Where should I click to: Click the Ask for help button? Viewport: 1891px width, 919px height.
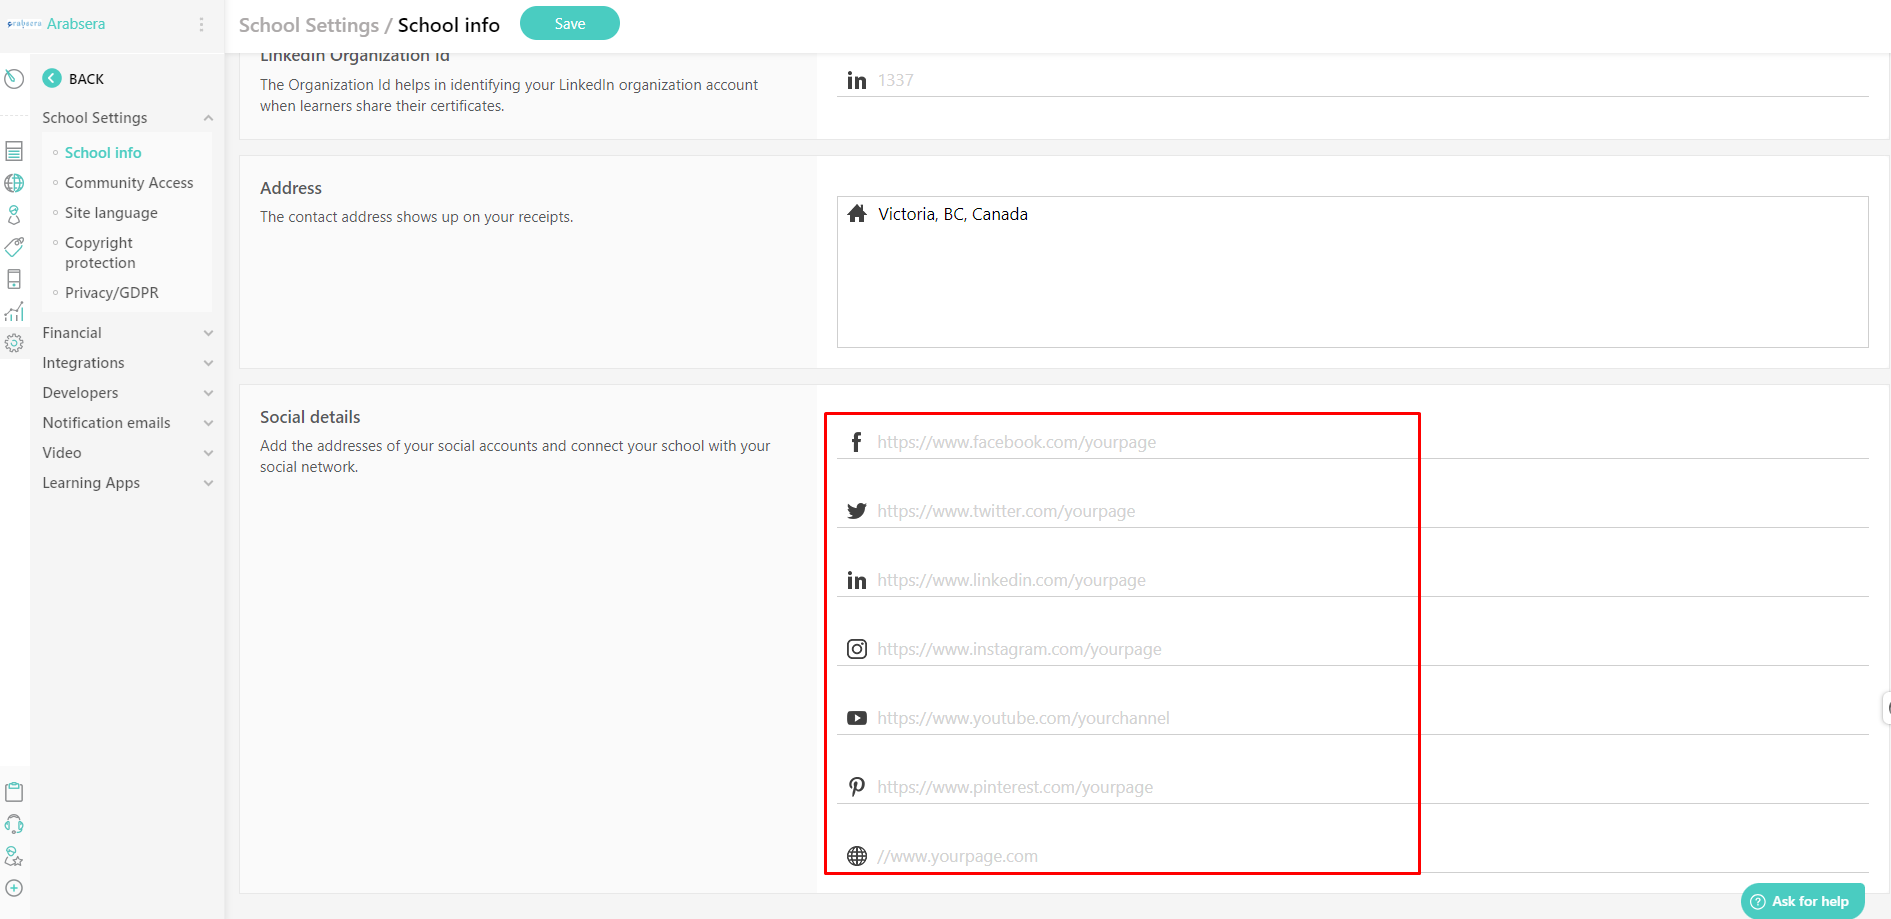(x=1802, y=901)
